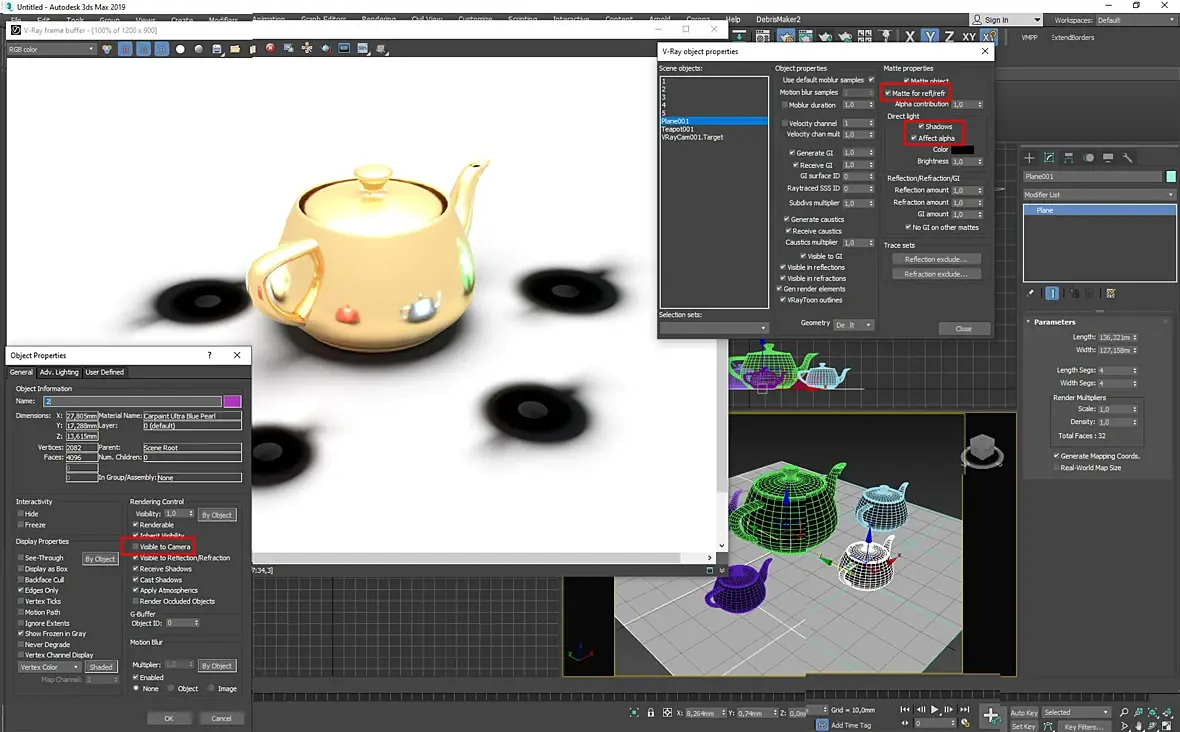
Task: Open the Utilities wrench tab
Action: coord(1128,158)
